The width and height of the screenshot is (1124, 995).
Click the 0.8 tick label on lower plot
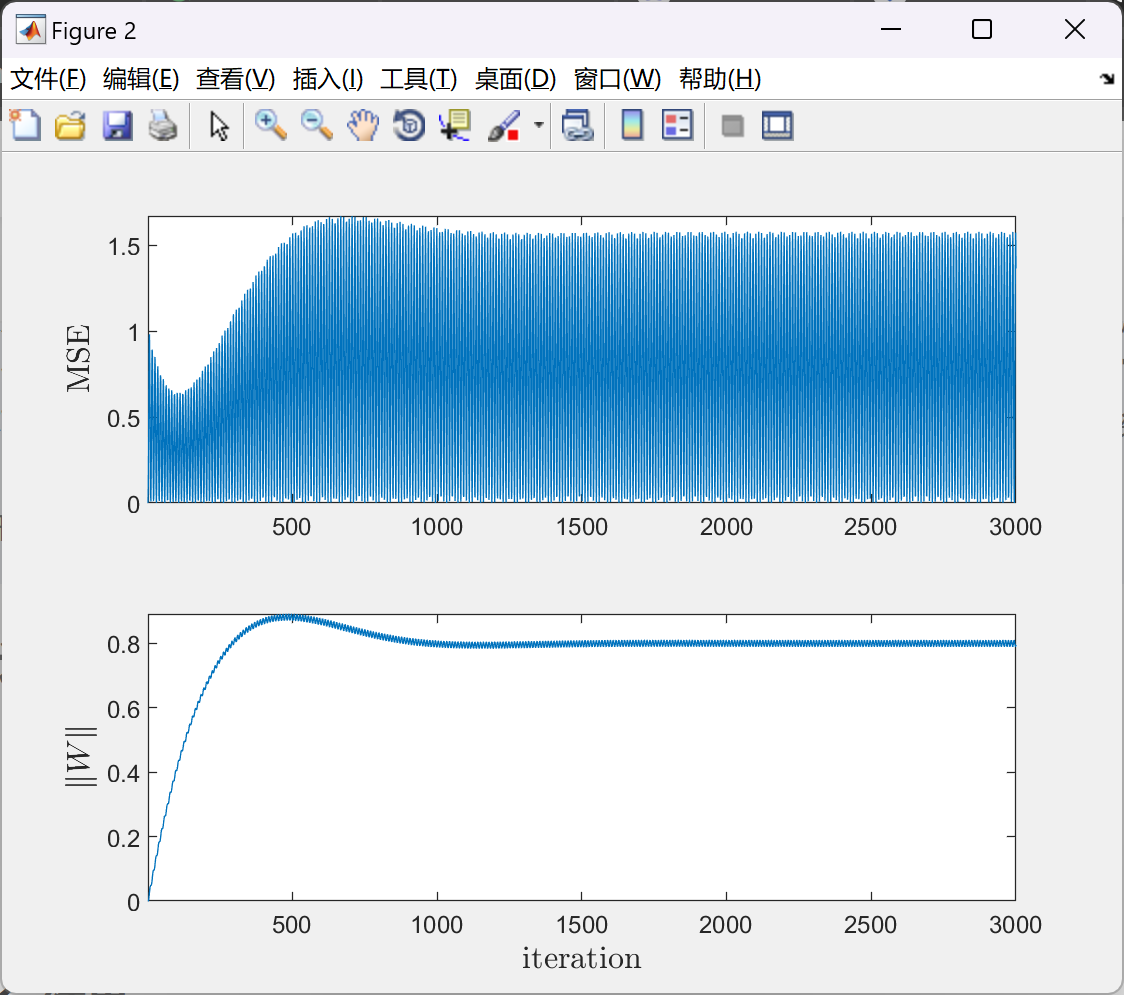123,644
